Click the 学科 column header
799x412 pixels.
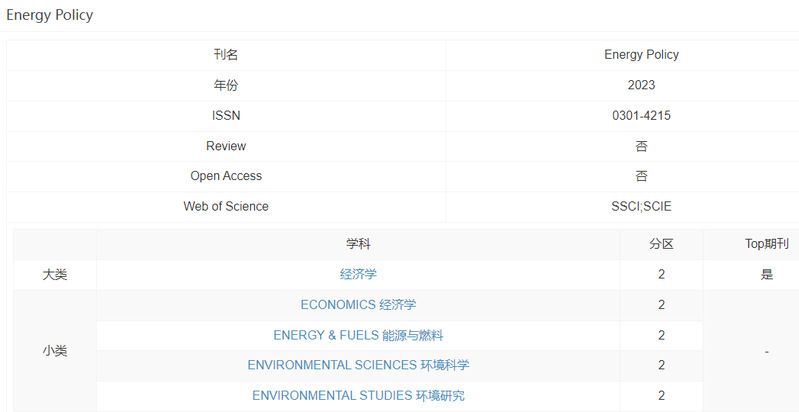[x=358, y=244]
